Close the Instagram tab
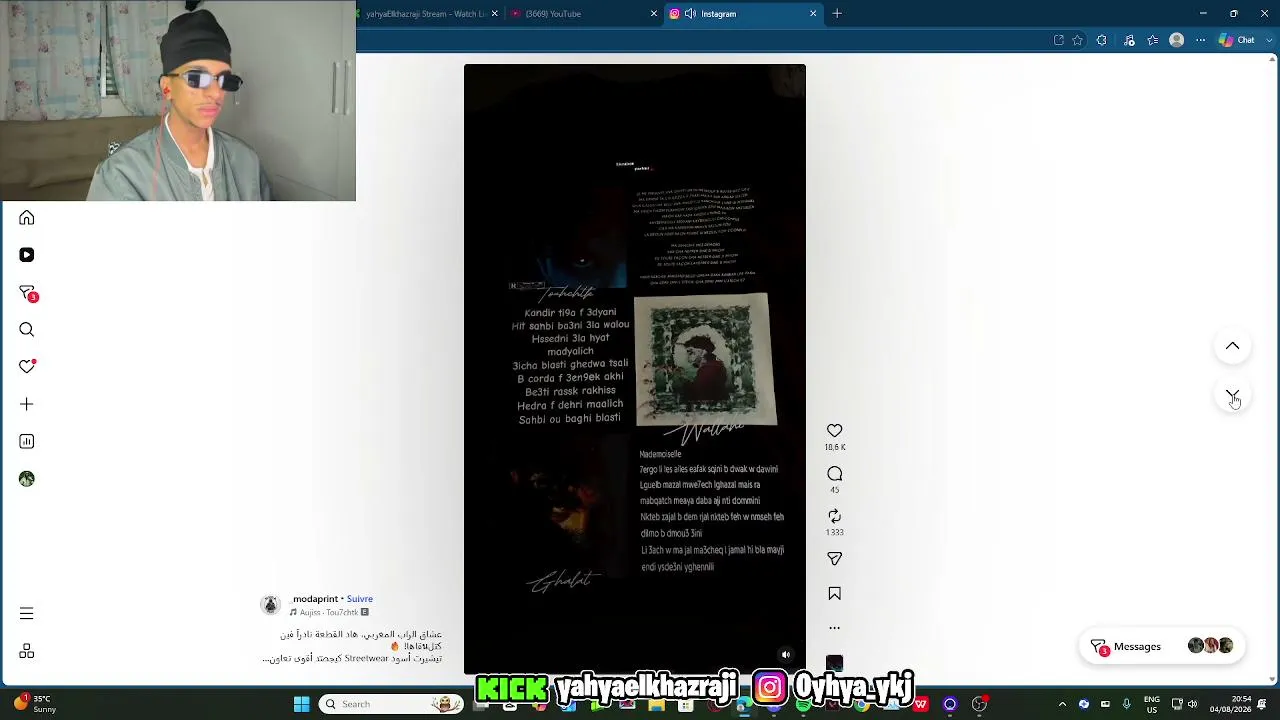This screenshot has width=1280, height=720. click(813, 14)
